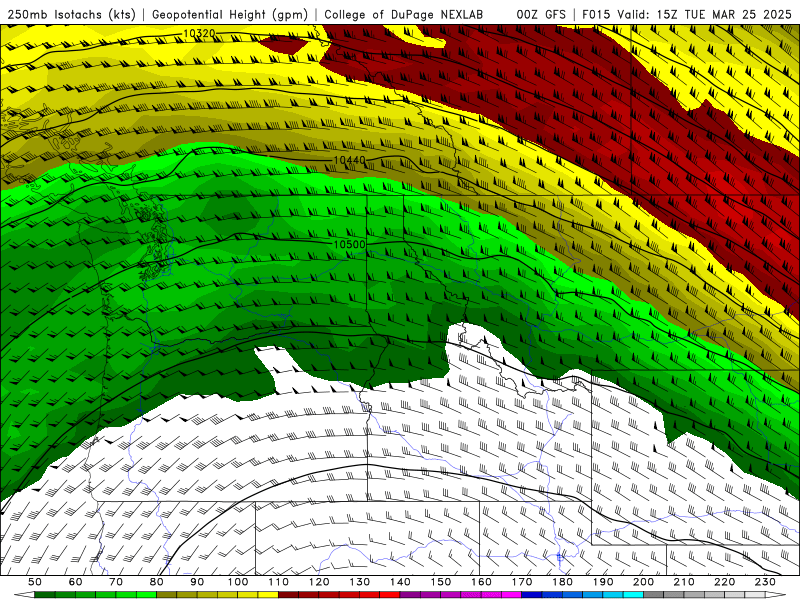Click the 150 value on the color scale

[441, 582]
